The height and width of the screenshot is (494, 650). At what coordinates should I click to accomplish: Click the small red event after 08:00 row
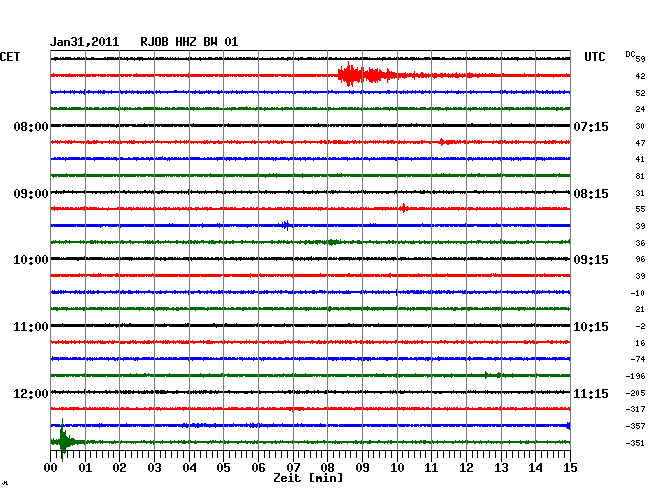pyautogui.click(x=444, y=142)
